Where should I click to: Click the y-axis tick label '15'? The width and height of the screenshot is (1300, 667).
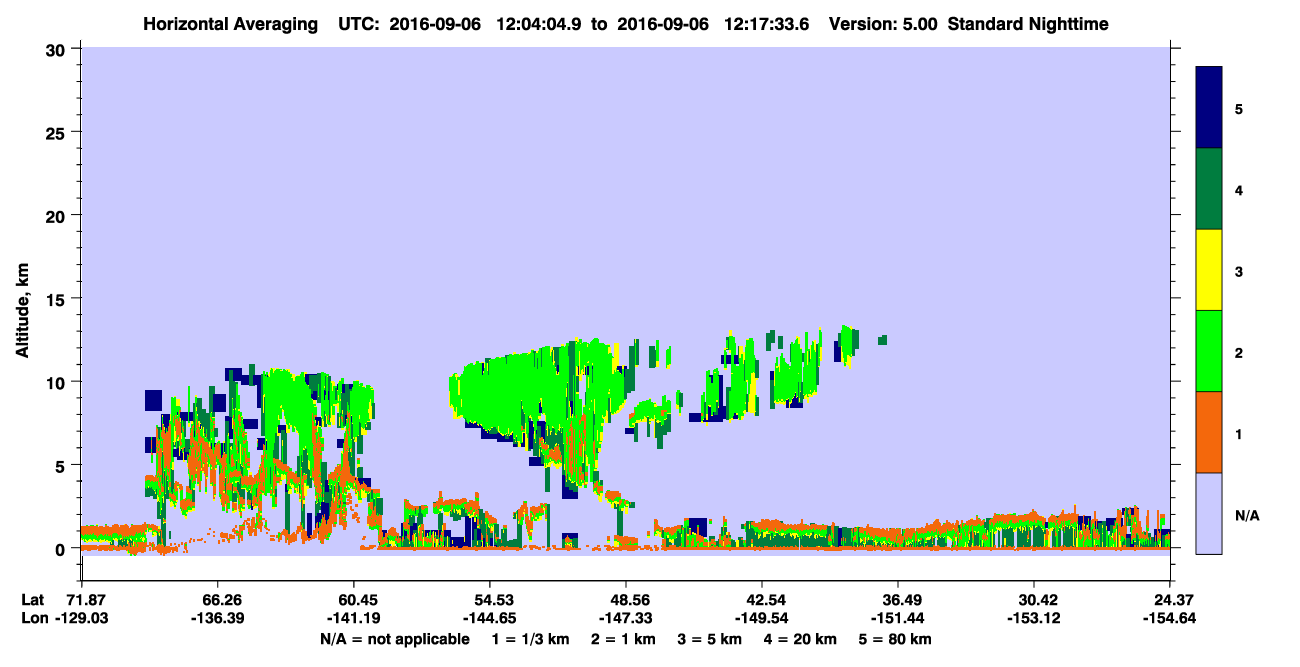(58, 299)
